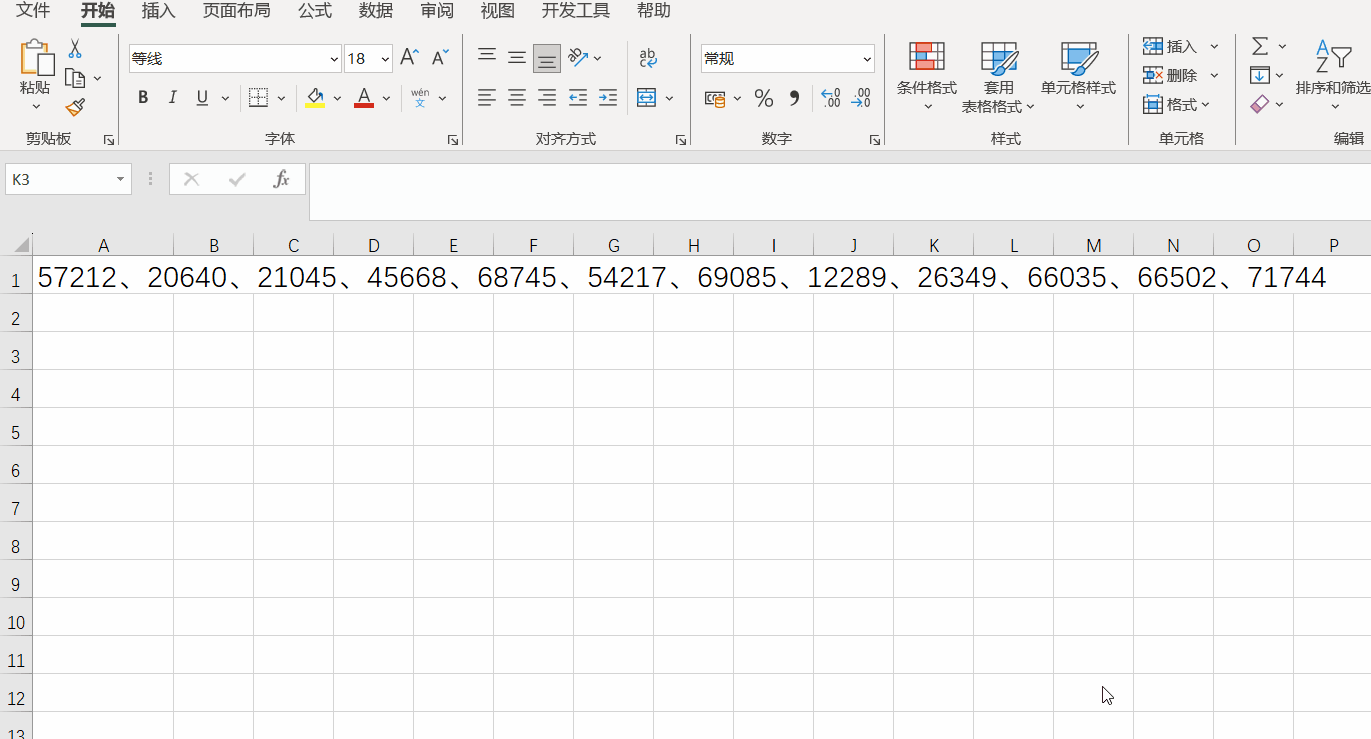Switch to the 数据 ribbon tab
The height and width of the screenshot is (739, 1371).
click(x=375, y=11)
